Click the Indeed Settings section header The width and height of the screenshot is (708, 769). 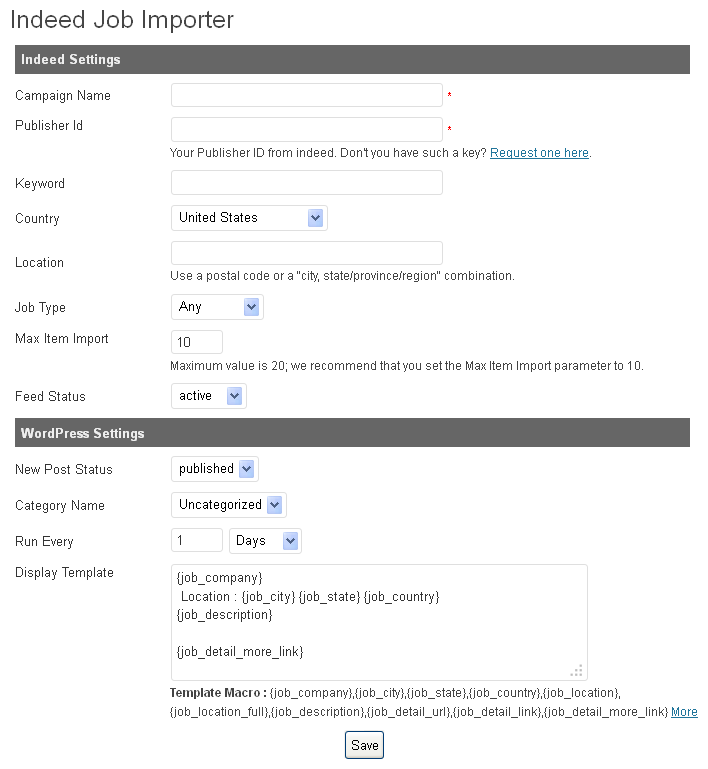[352, 60]
